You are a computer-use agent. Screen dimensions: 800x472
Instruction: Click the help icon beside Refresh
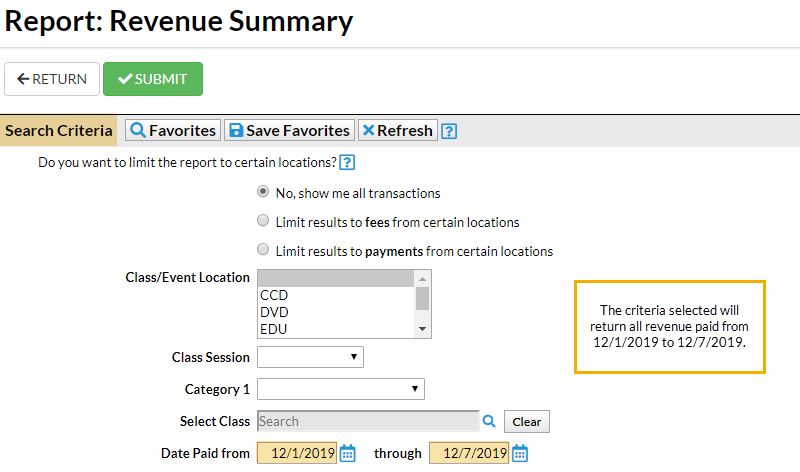(449, 131)
